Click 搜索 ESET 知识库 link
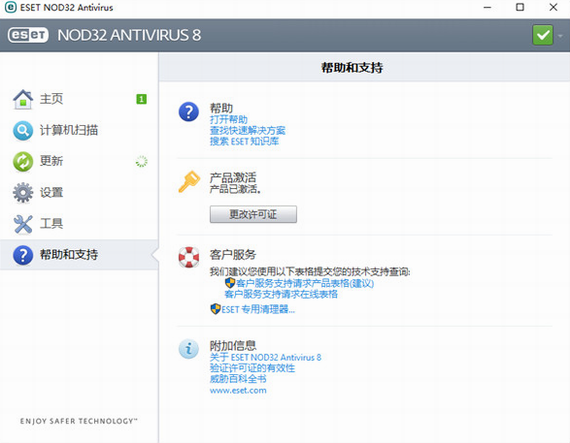This screenshot has height=443, width=570. click(x=244, y=141)
